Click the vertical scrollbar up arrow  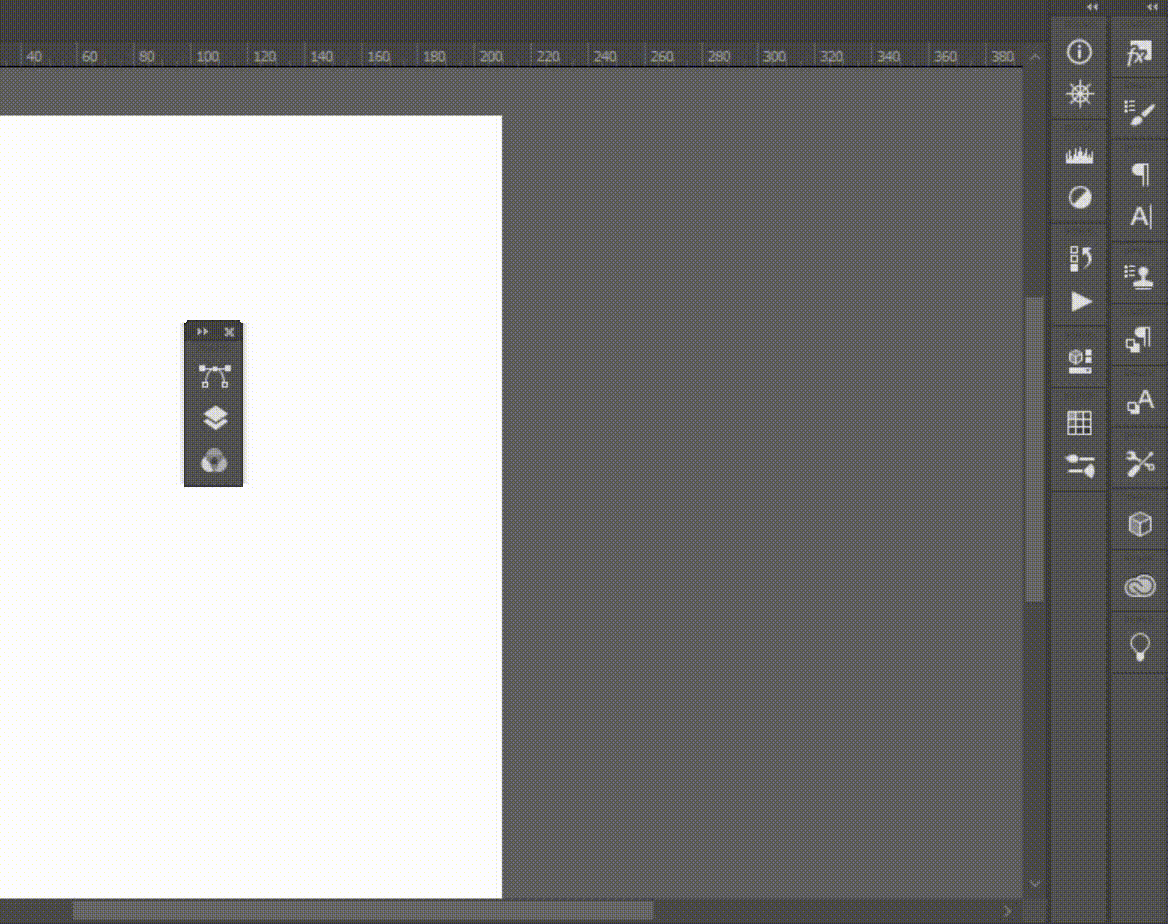1035,56
